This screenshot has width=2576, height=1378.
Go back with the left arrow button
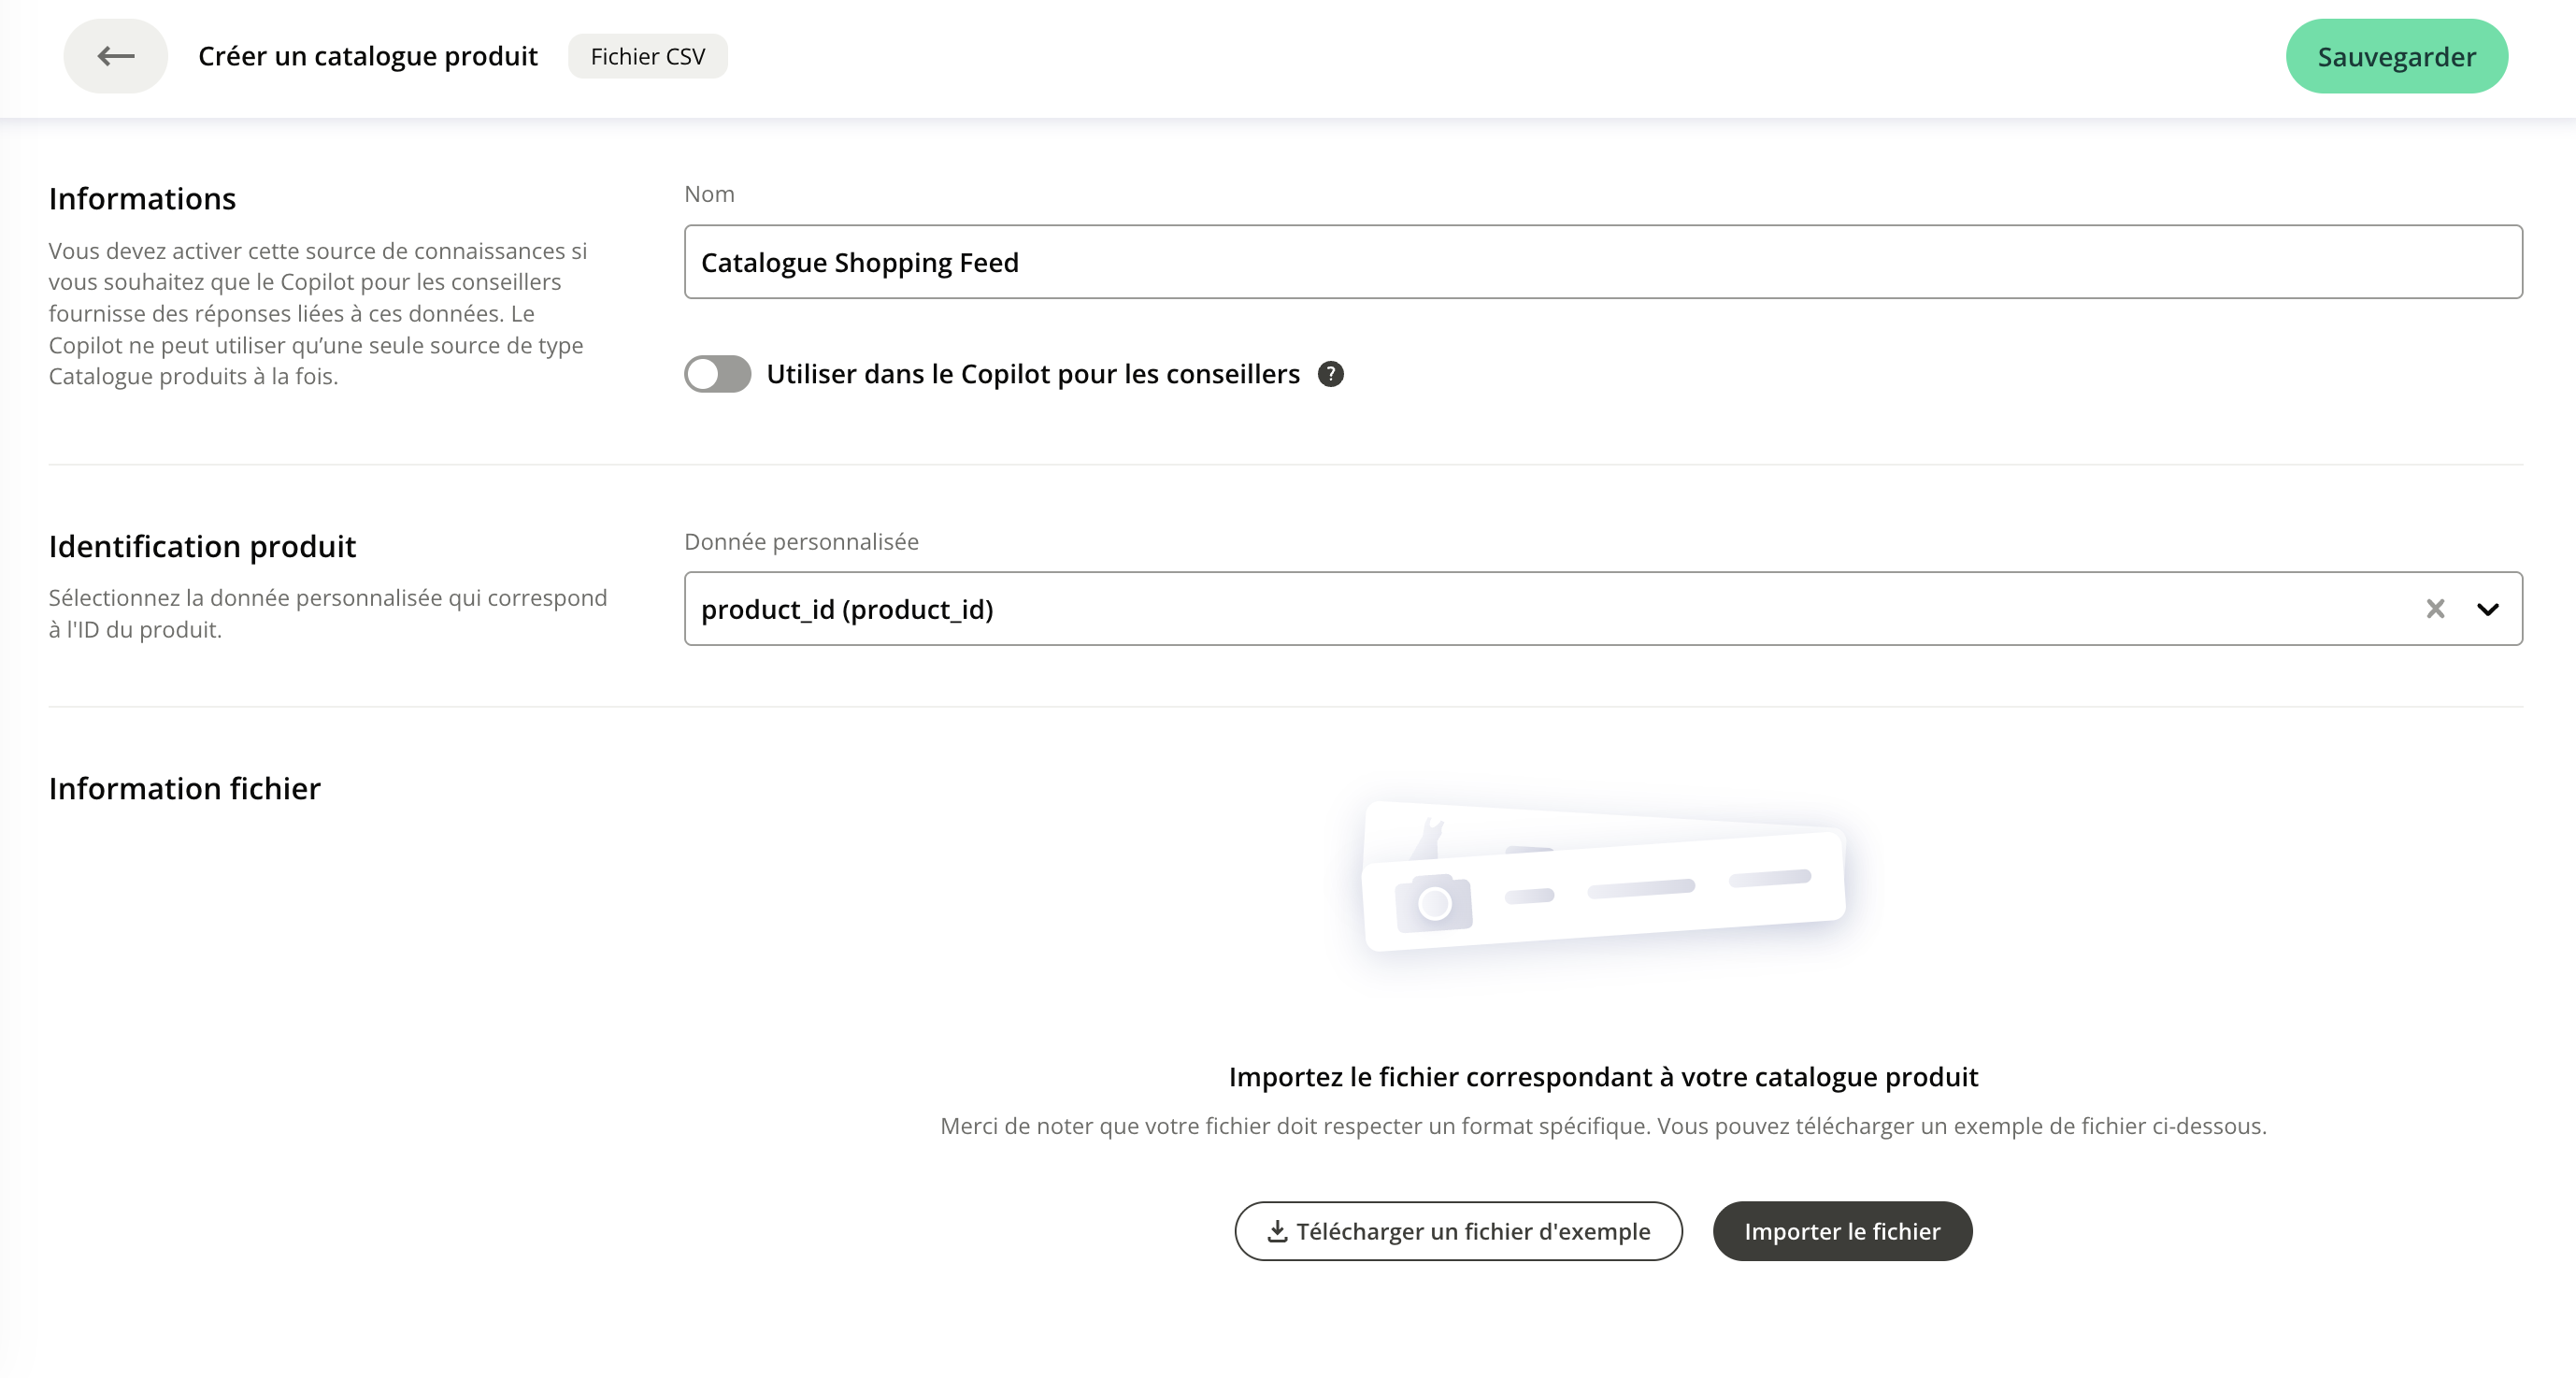click(x=116, y=56)
